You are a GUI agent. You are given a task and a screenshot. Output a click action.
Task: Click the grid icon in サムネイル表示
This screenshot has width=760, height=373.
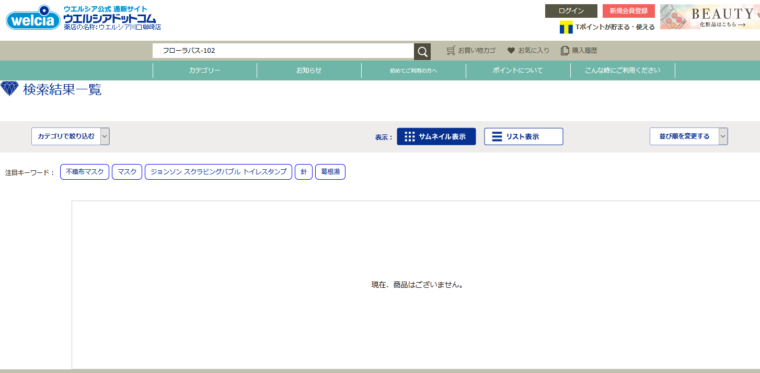tap(410, 137)
